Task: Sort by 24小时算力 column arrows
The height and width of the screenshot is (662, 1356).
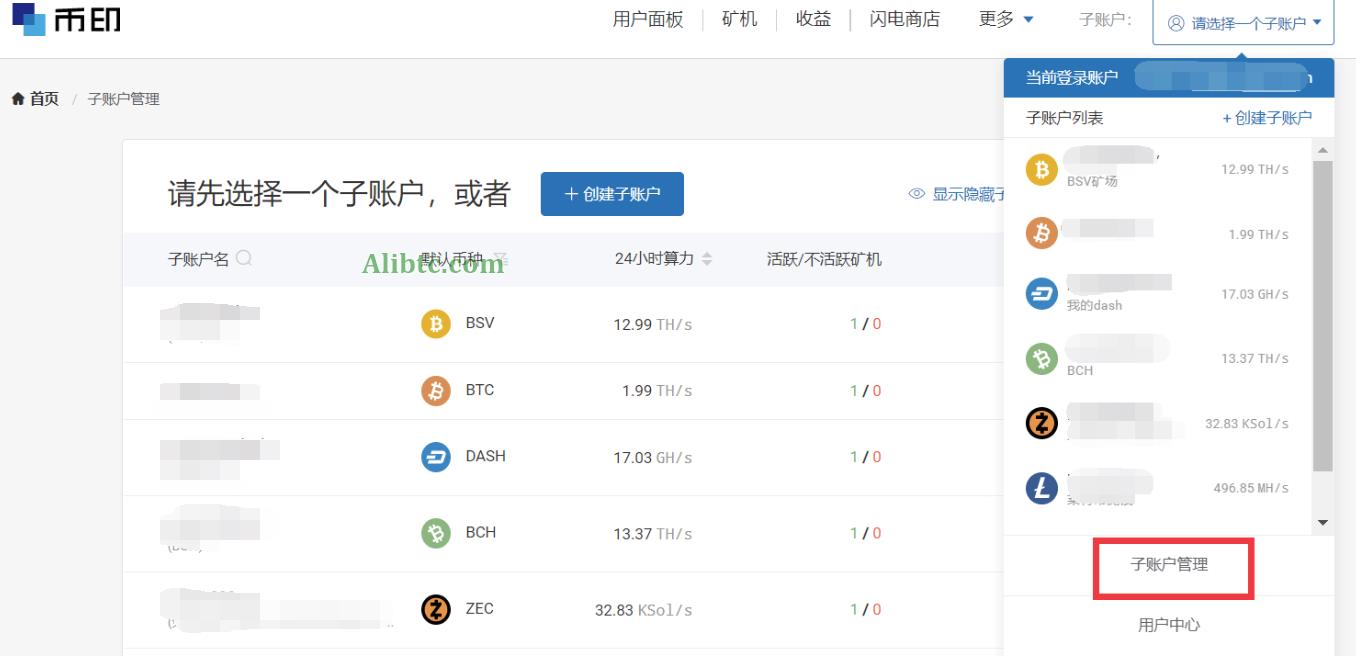Action: pyautogui.click(x=707, y=259)
